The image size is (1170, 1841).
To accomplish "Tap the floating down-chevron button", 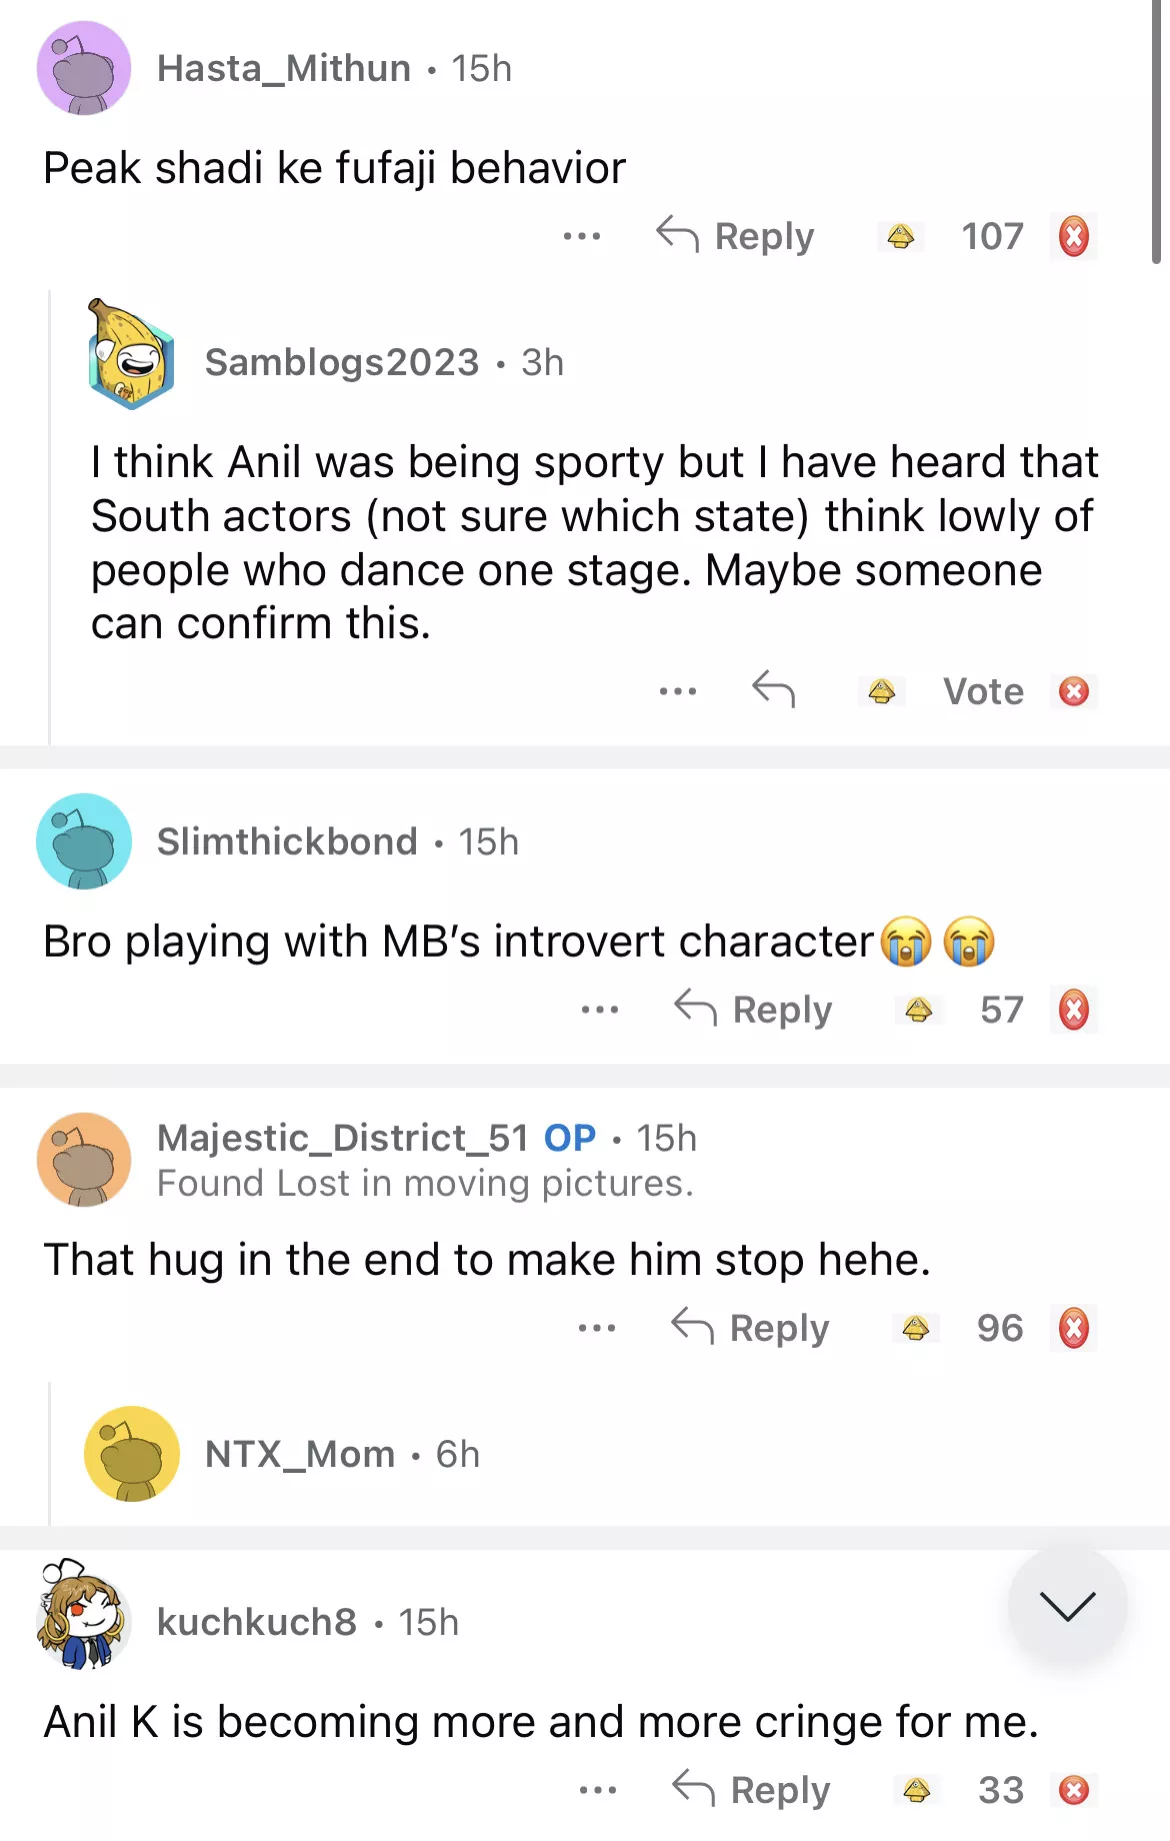I will tap(1067, 1606).
